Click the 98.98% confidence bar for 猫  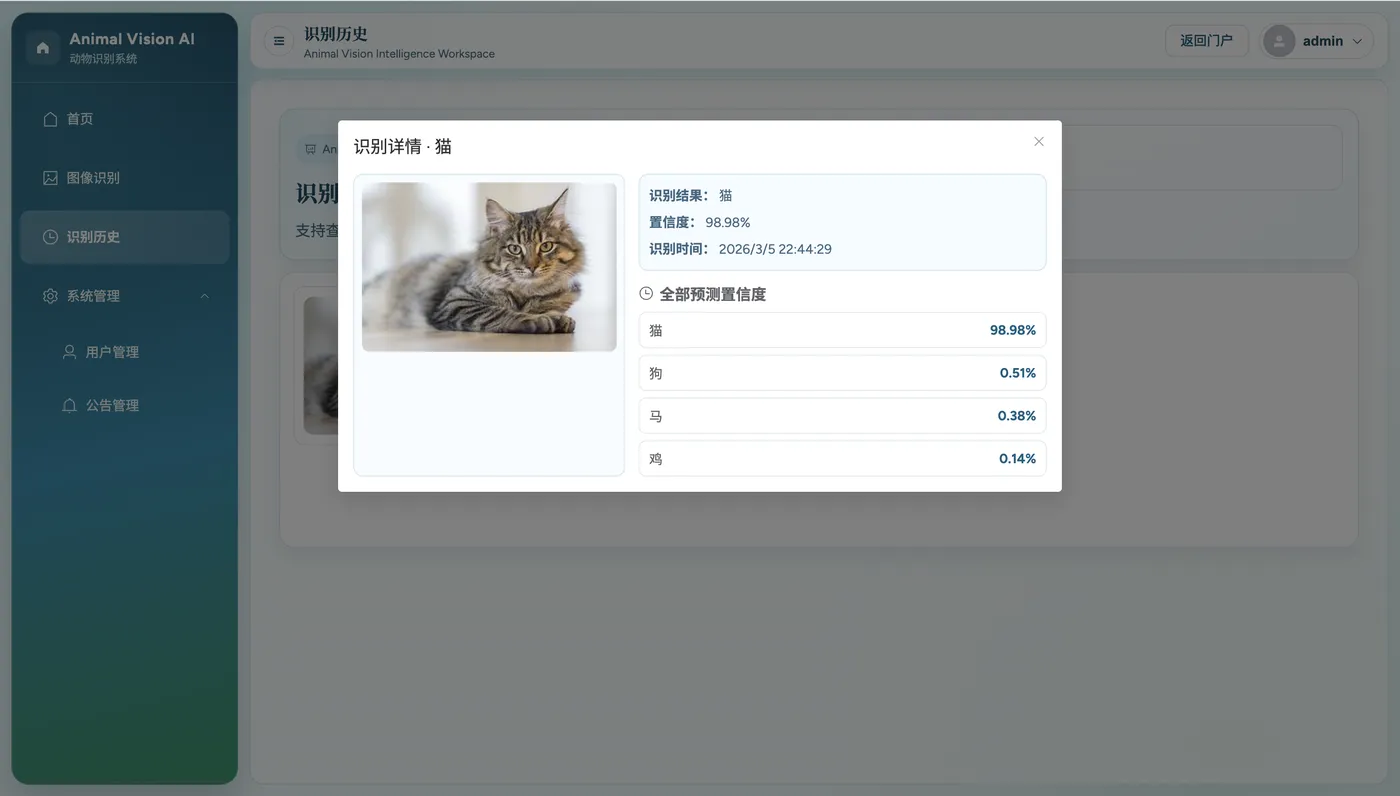(x=841, y=330)
